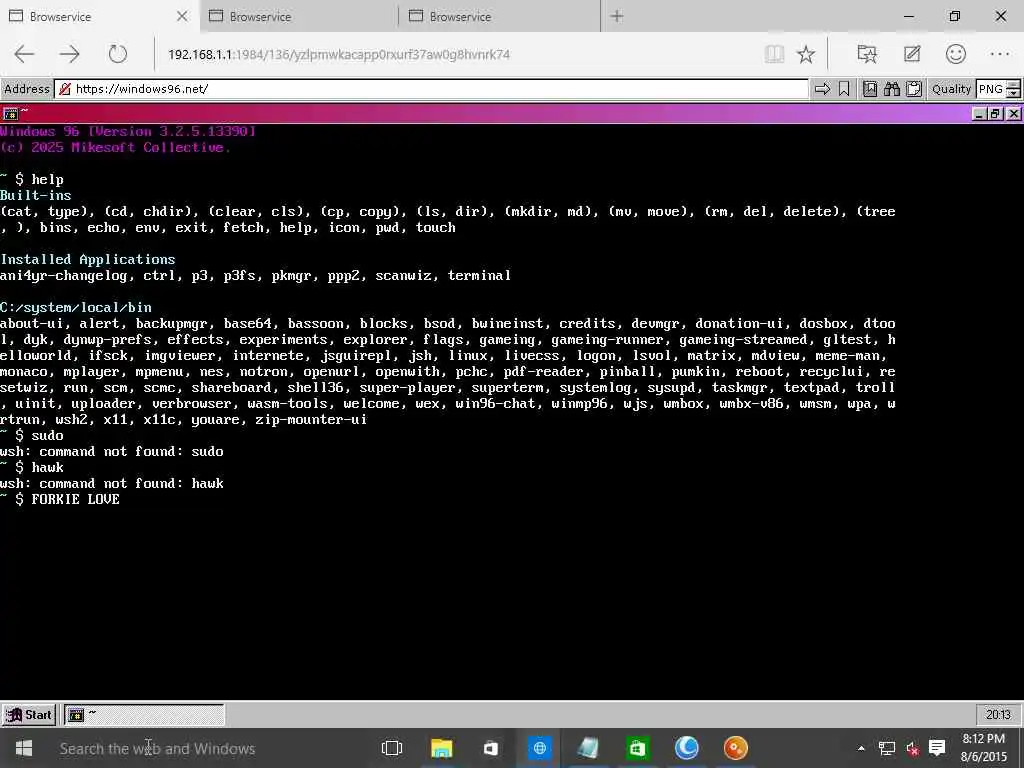
Task: Close the Windows 96 terminal window
Action: 1013,114
